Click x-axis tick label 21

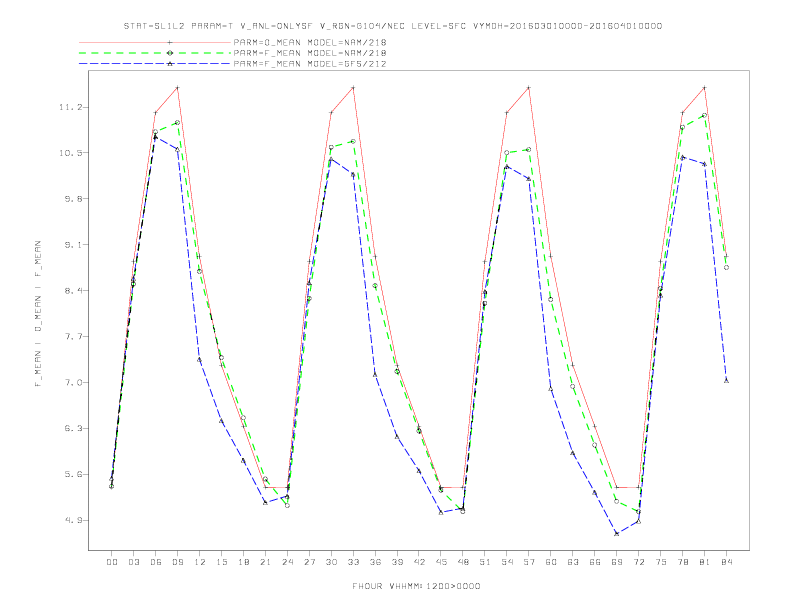tap(265, 562)
